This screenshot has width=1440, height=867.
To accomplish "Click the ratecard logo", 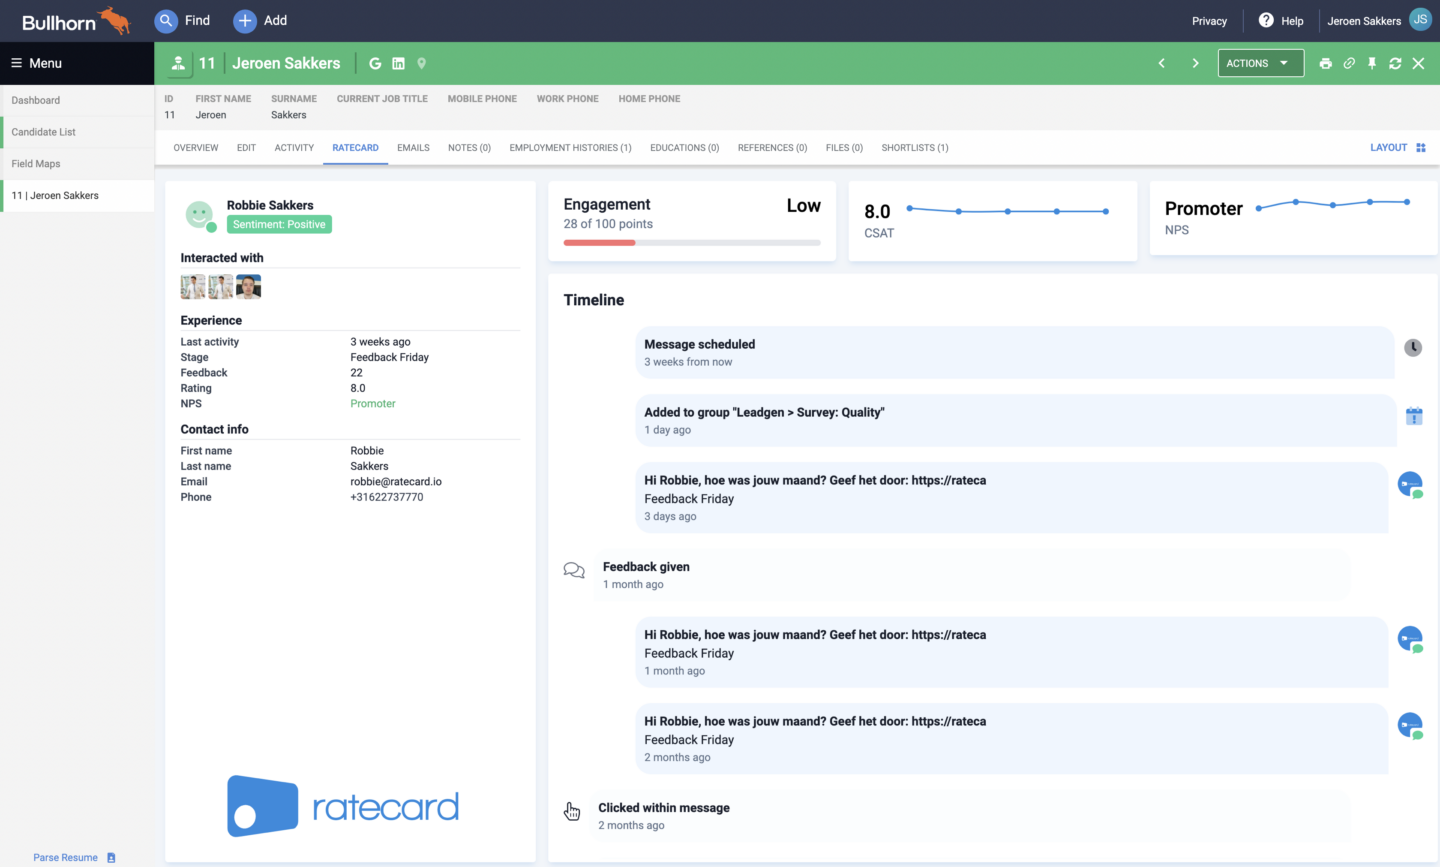I will pyautogui.click(x=343, y=806).
